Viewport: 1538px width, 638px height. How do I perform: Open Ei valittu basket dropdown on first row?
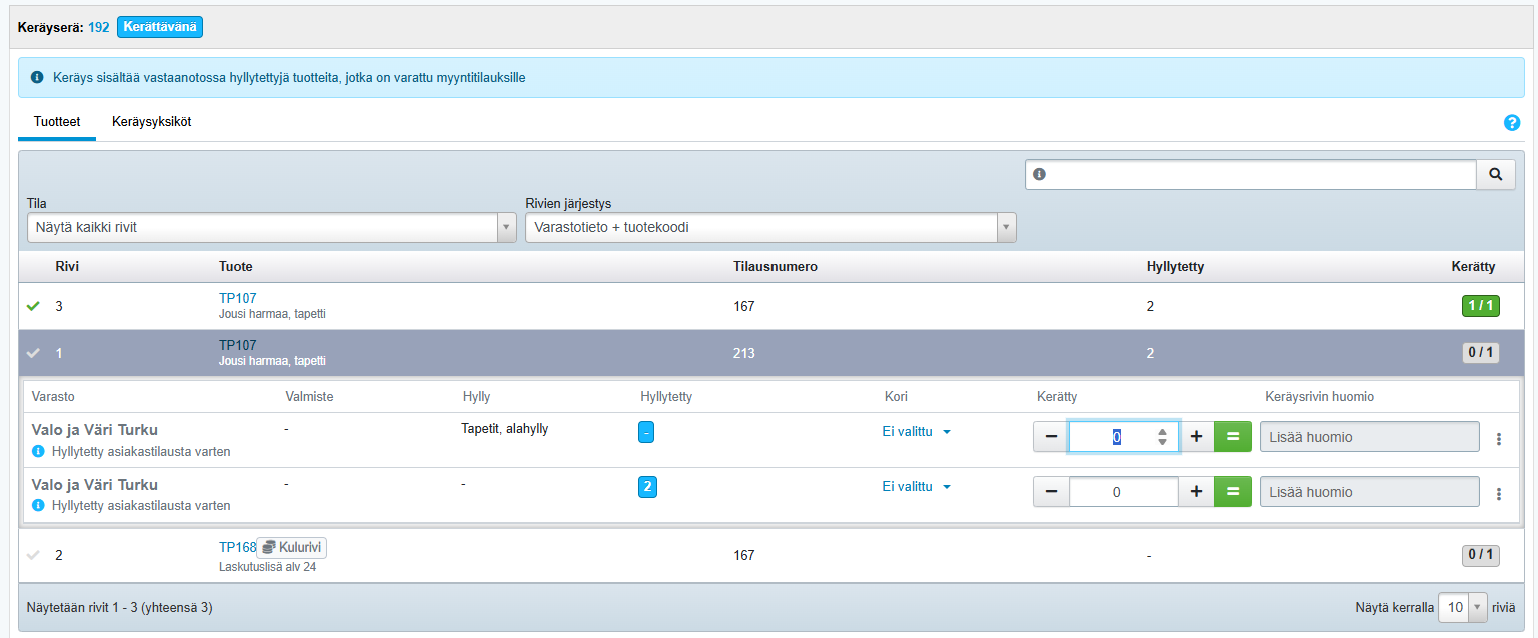[x=916, y=432]
